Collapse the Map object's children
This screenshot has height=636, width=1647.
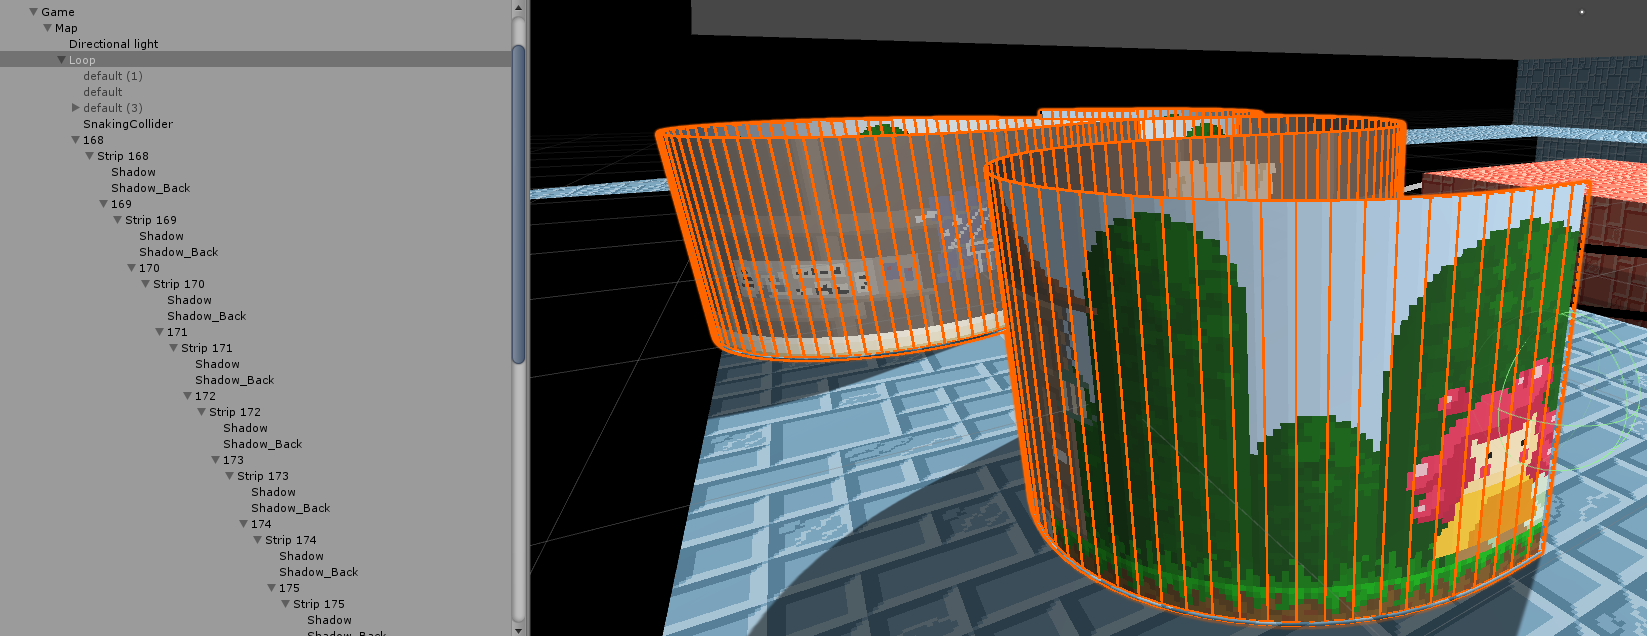47,28
